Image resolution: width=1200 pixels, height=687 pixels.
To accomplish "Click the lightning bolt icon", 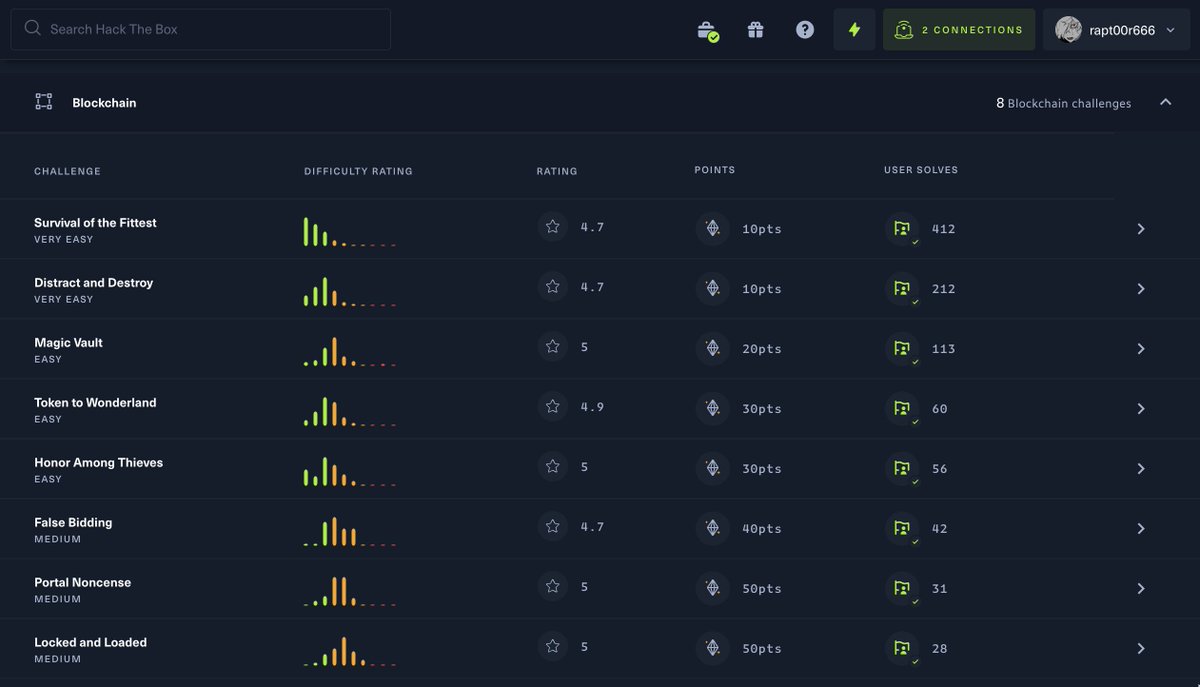I will click(x=854, y=29).
